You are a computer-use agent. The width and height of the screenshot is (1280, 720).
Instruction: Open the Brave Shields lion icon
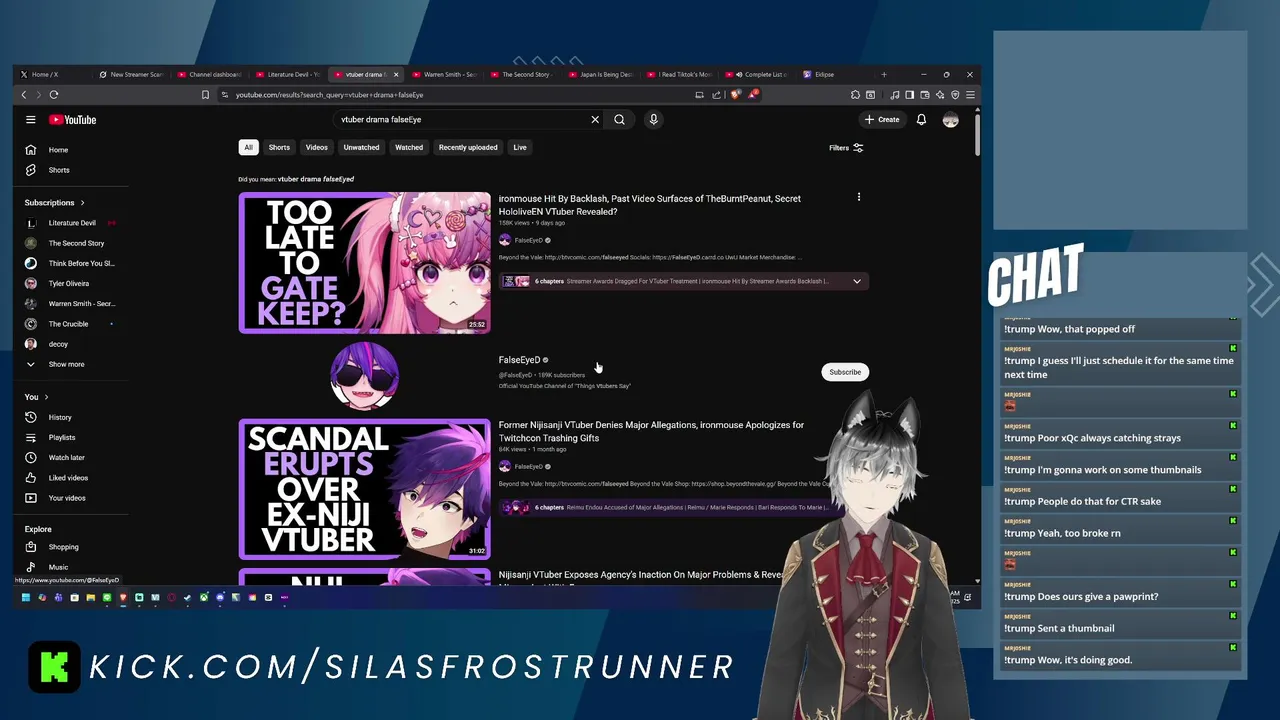click(736, 95)
